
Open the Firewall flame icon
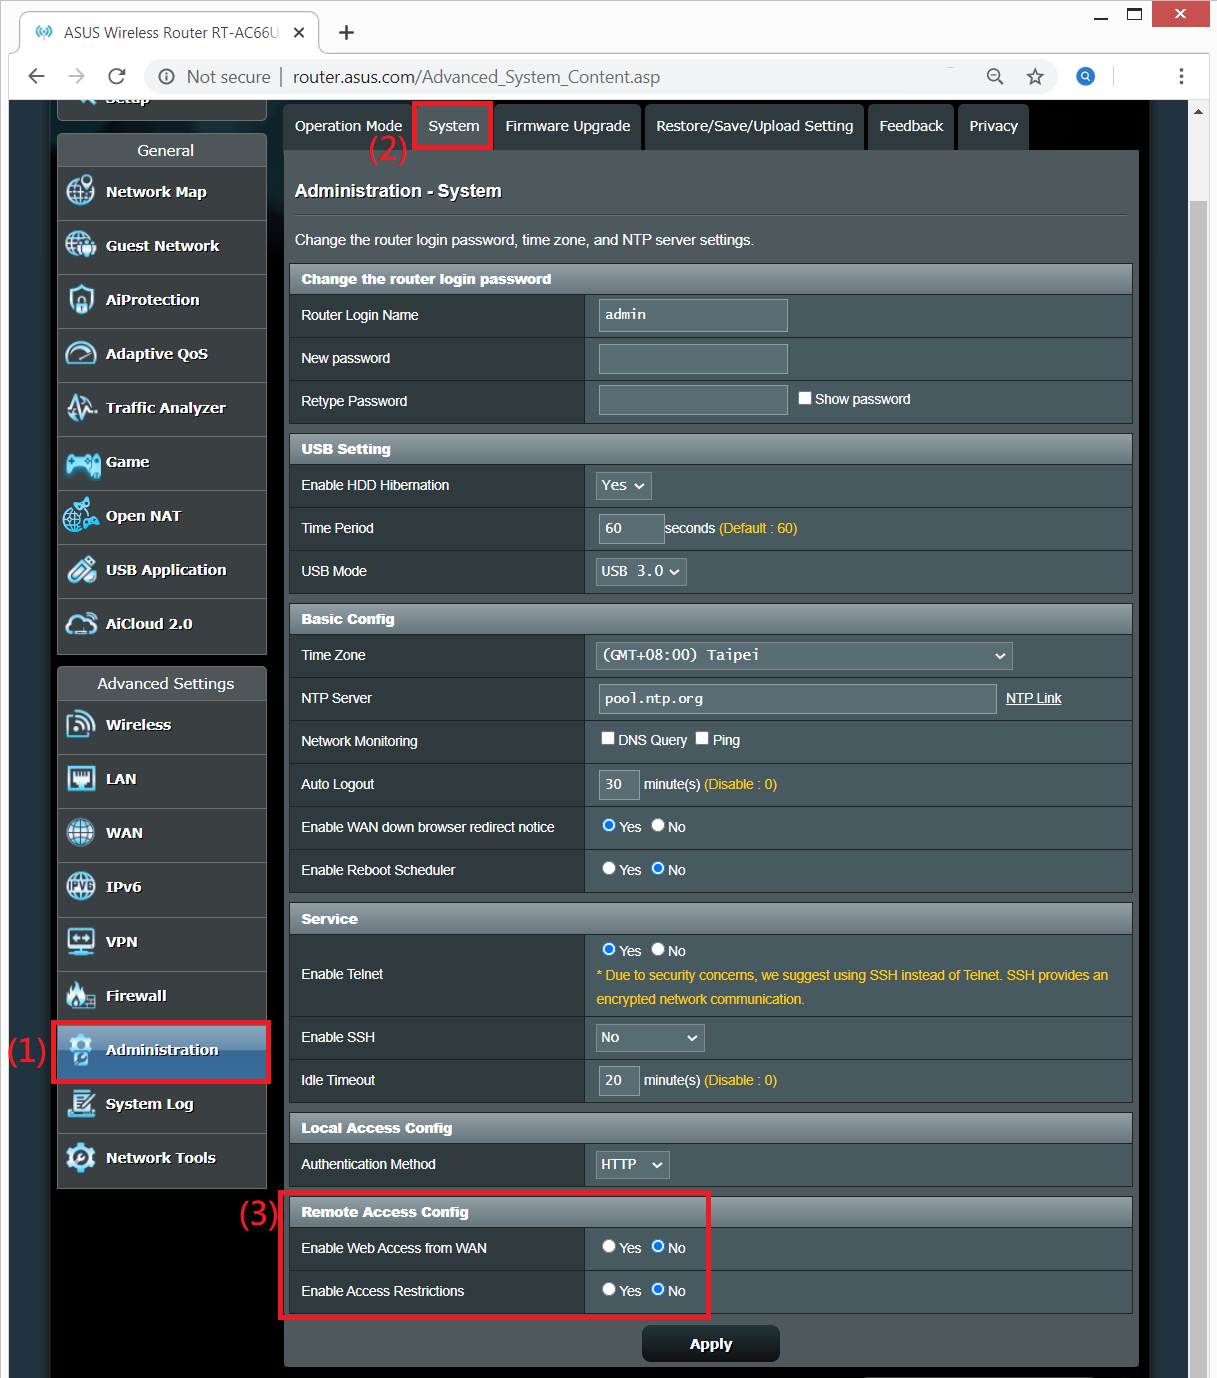click(x=80, y=995)
